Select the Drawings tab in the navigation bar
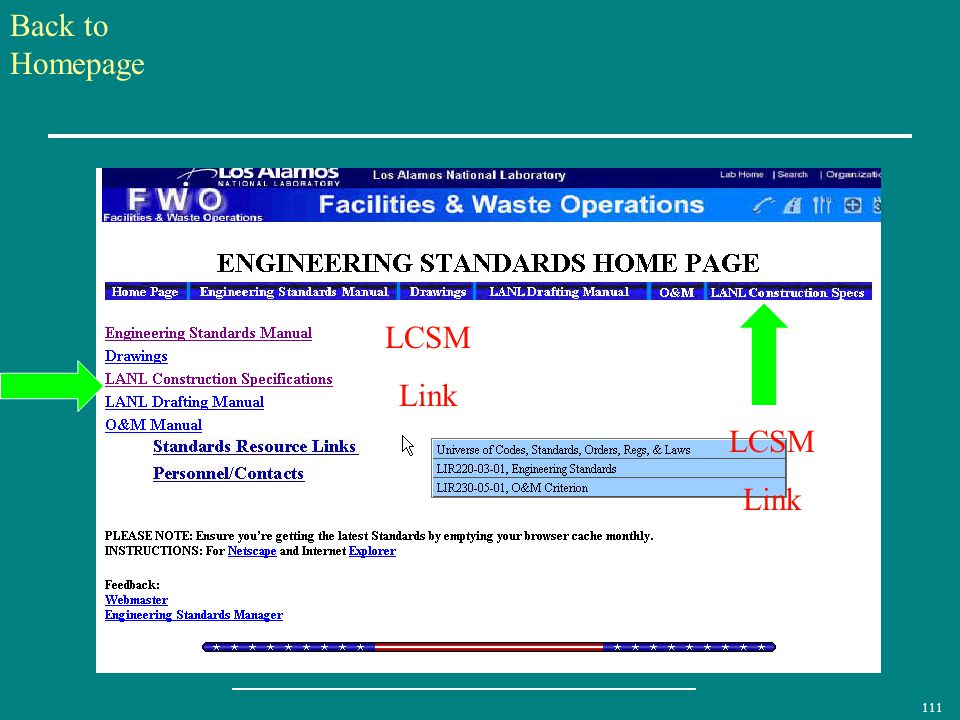Image resolution: width=960 pixels, height=720 pixels. 438,292
